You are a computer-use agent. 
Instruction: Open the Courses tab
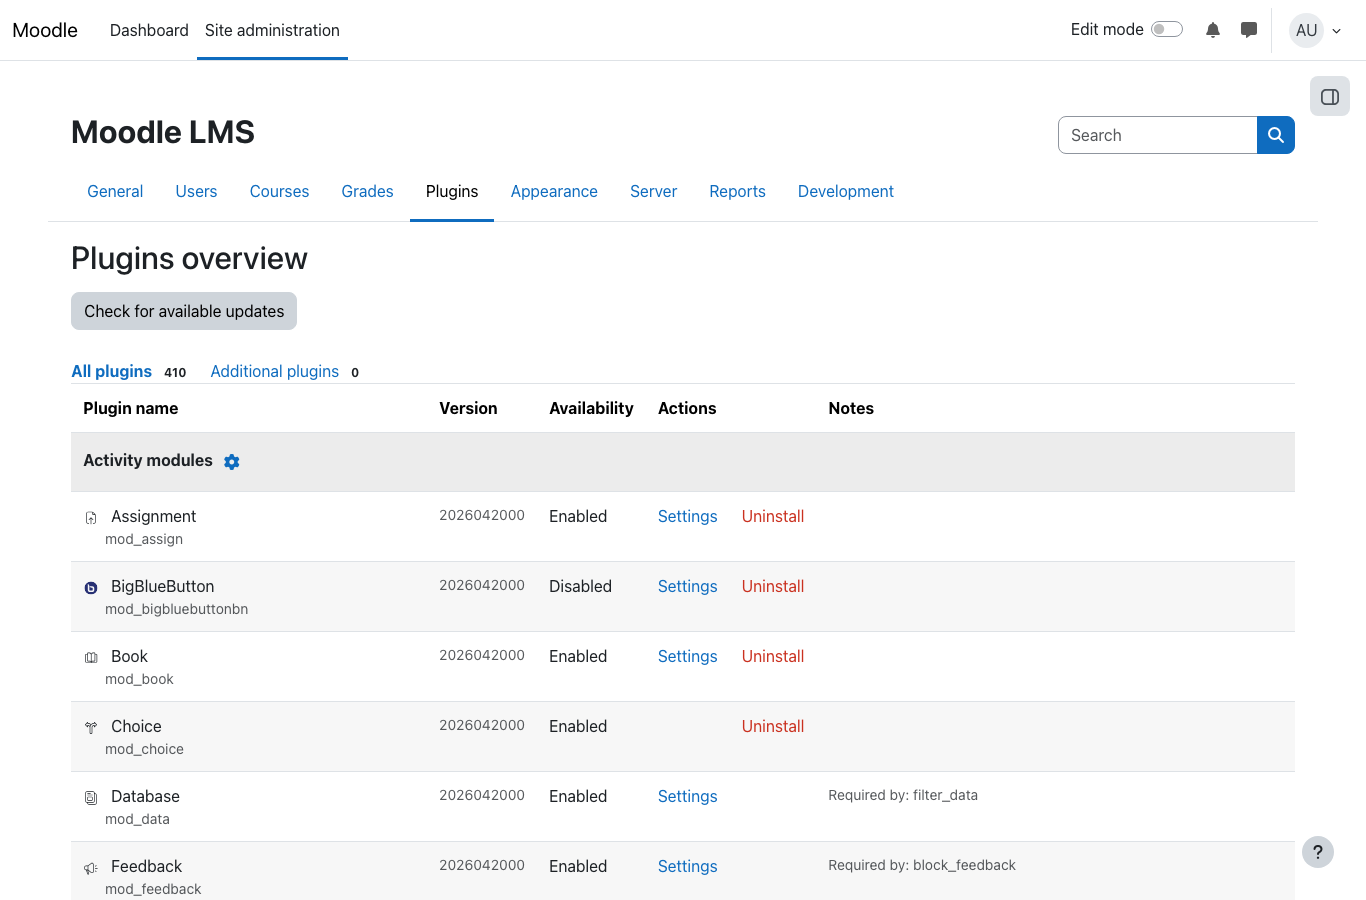tap(279, 191)
